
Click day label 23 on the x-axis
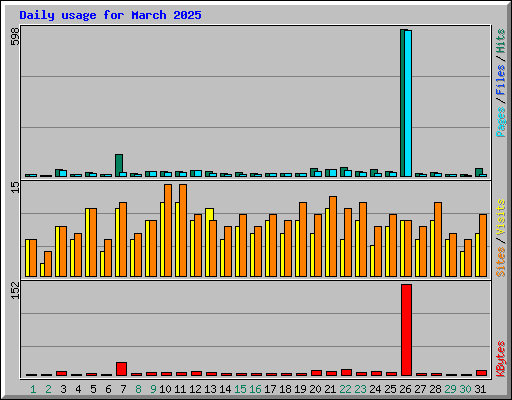pyautogui.click(x=360, y=389)
